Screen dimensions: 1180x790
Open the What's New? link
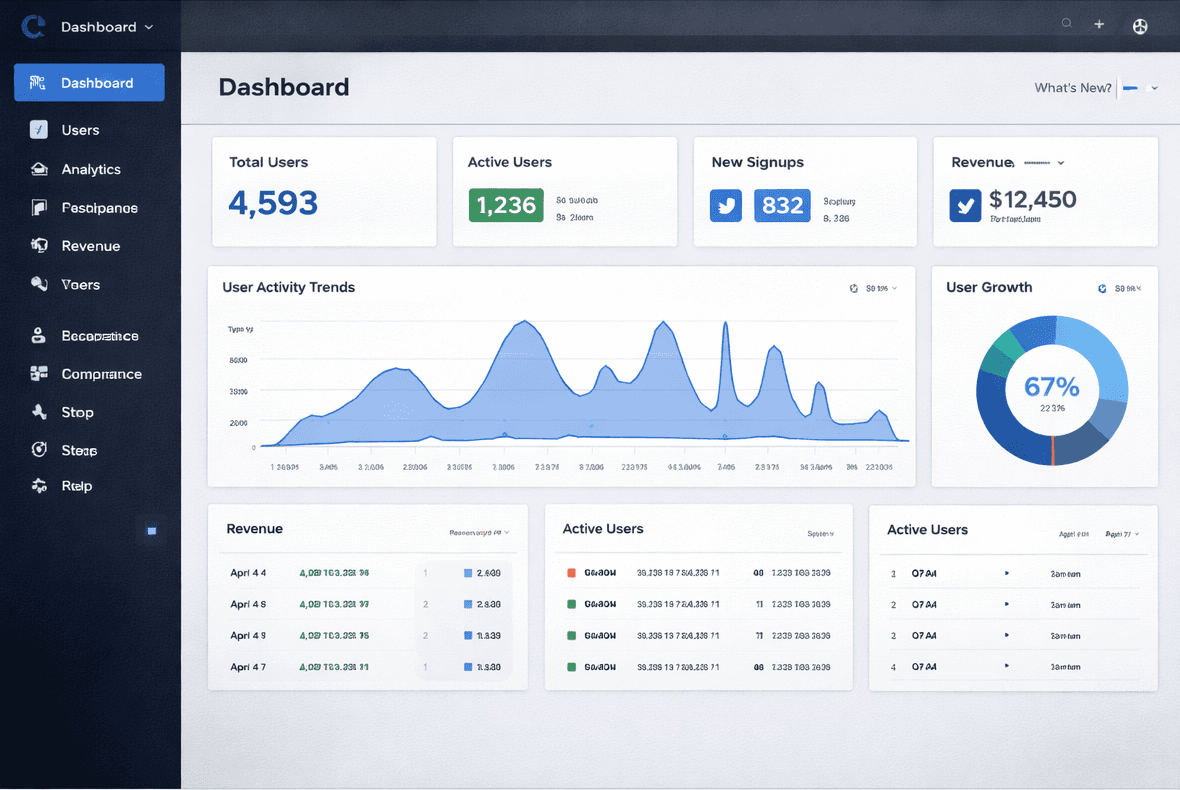(x=1072, y=88)
